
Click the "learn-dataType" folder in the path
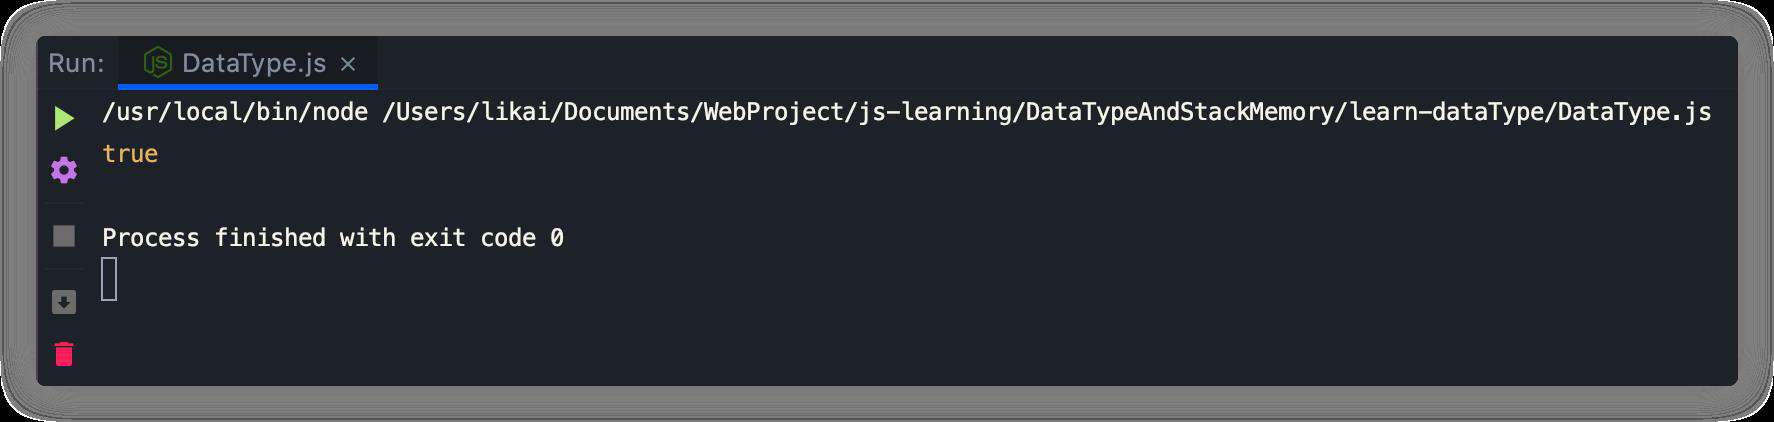point(1446,112)
